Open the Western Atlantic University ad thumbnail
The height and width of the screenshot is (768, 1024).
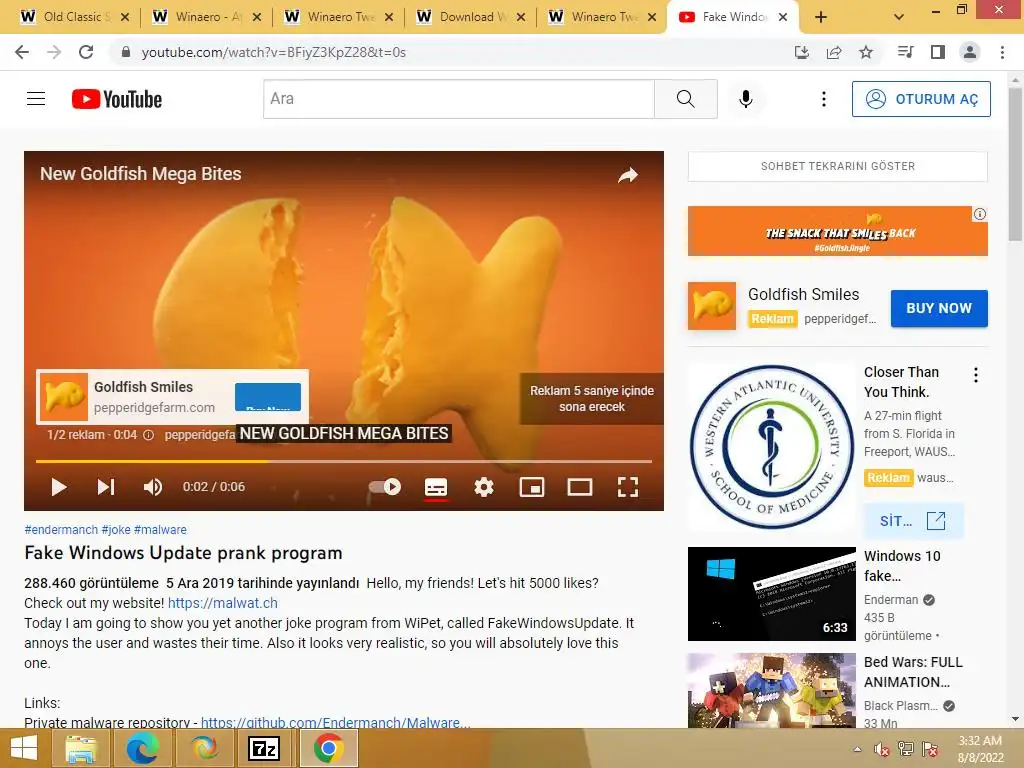[771, 447]
